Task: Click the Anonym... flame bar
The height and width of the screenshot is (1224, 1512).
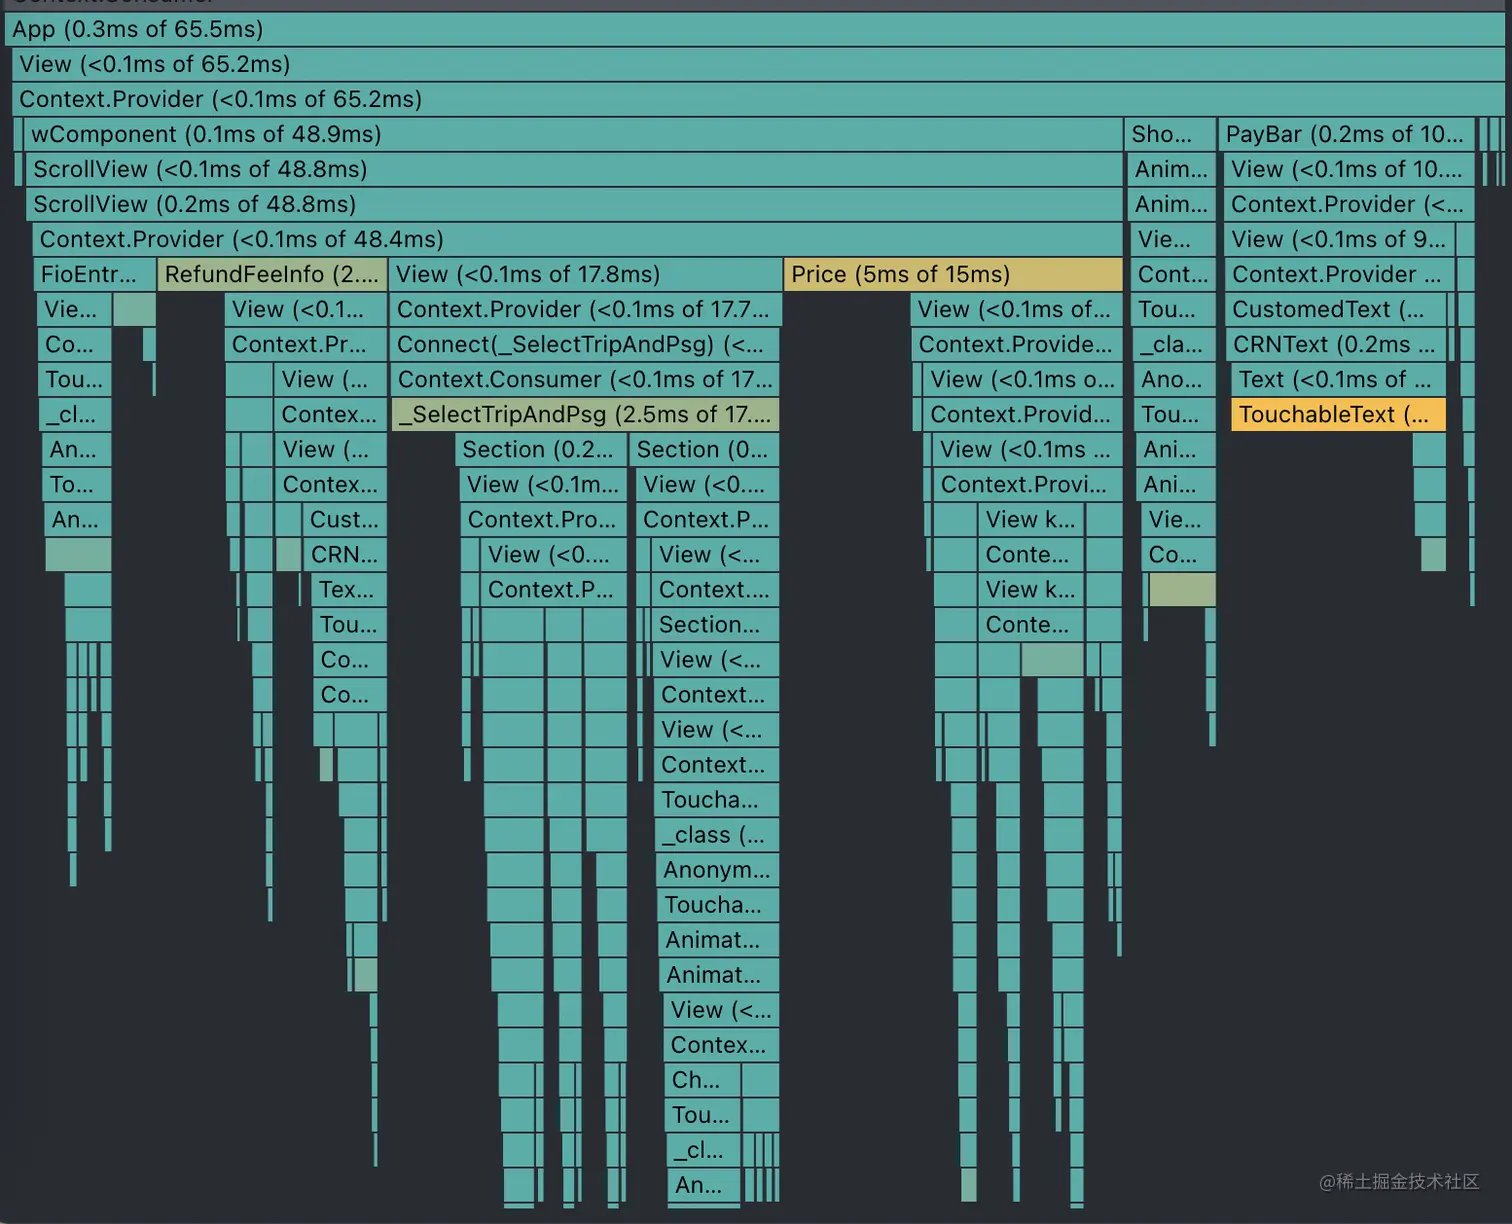Action: pos(716,869)
